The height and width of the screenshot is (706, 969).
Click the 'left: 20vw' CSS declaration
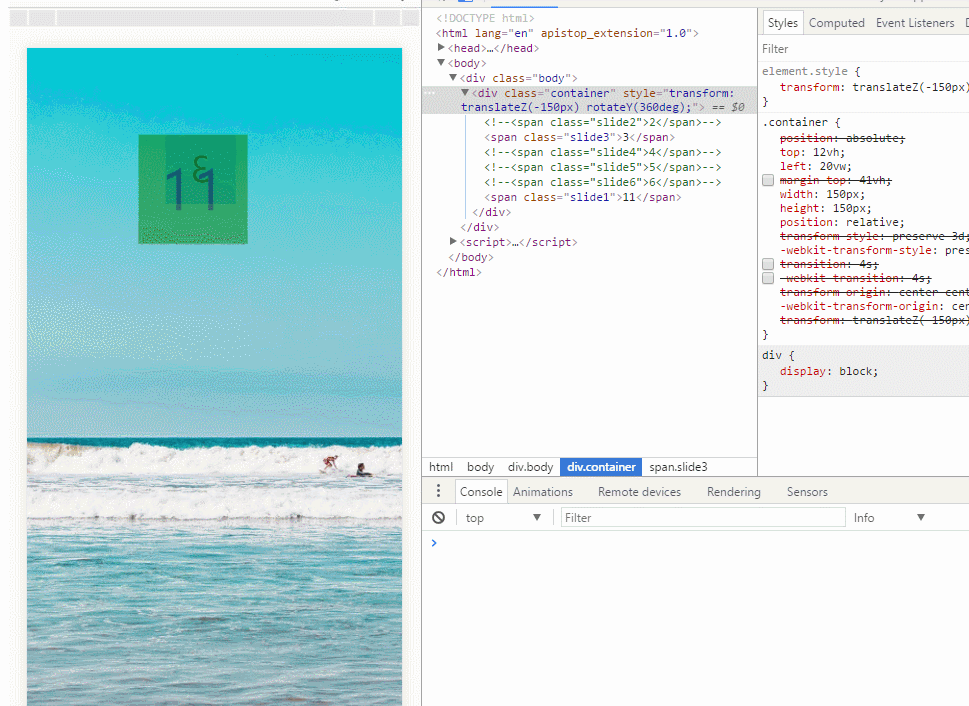click(816, 166)
